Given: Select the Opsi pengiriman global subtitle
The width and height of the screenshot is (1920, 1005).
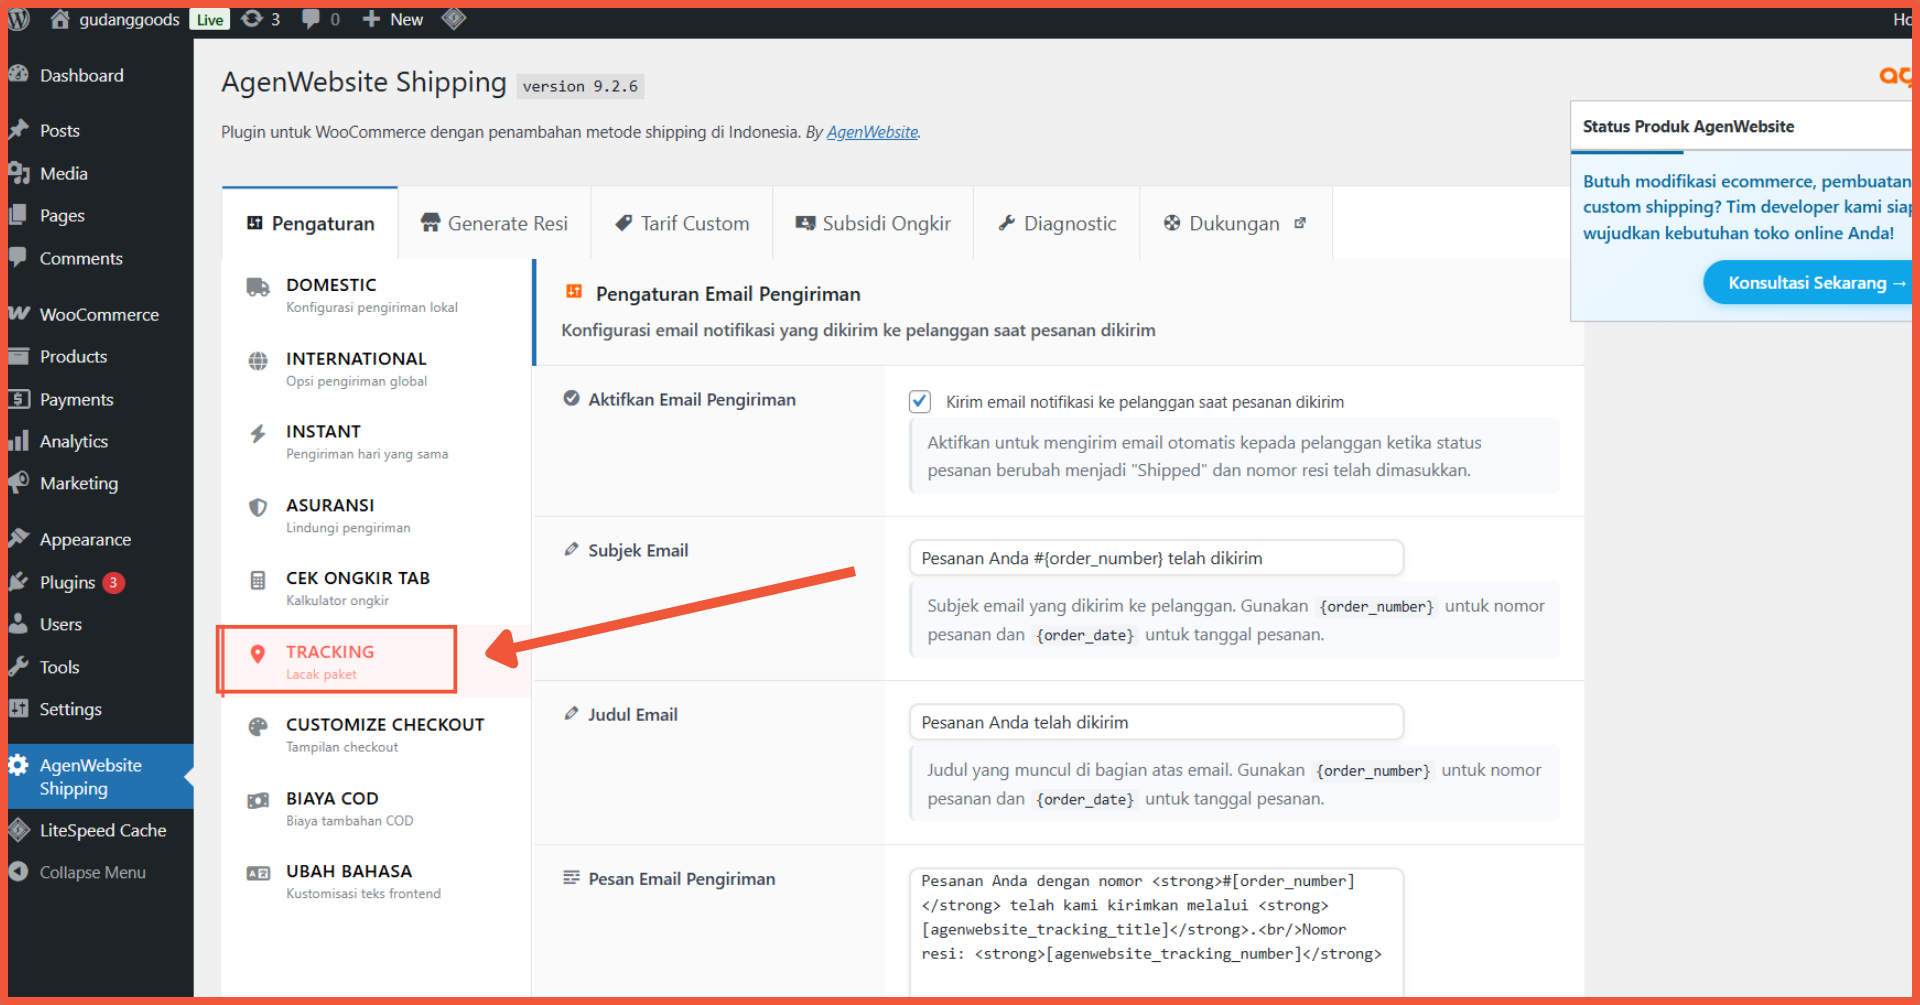Looking at the screenshot, I should click(356, 381).
